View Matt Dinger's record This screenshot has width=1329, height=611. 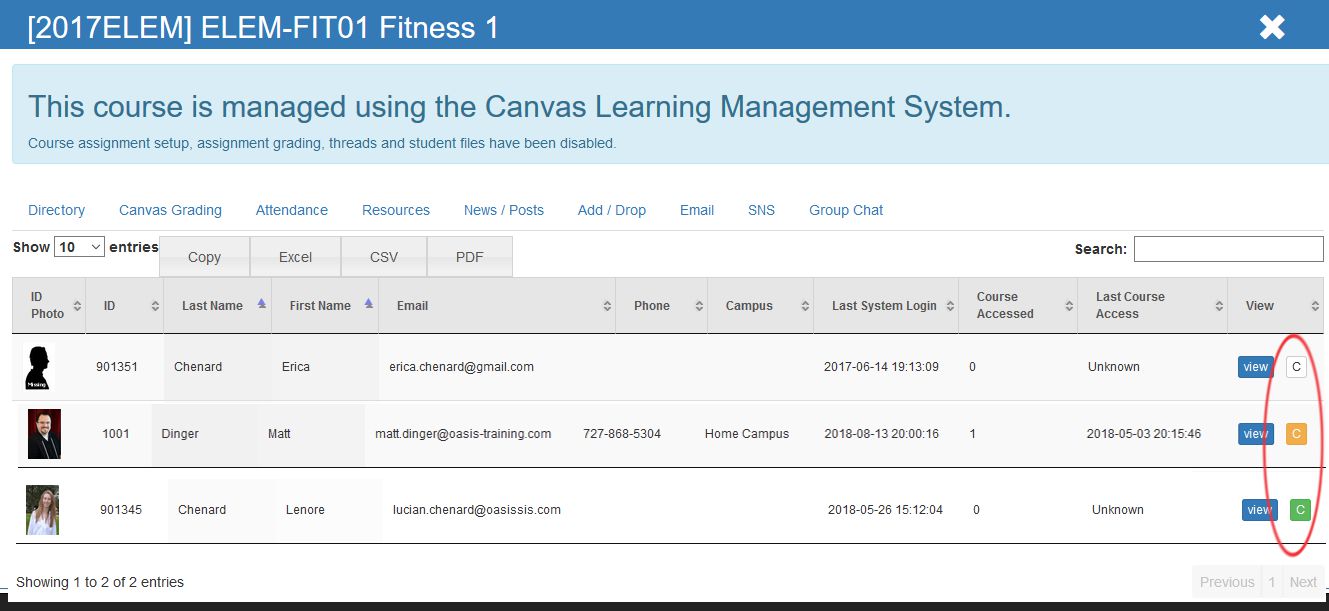pos(1256,434)
